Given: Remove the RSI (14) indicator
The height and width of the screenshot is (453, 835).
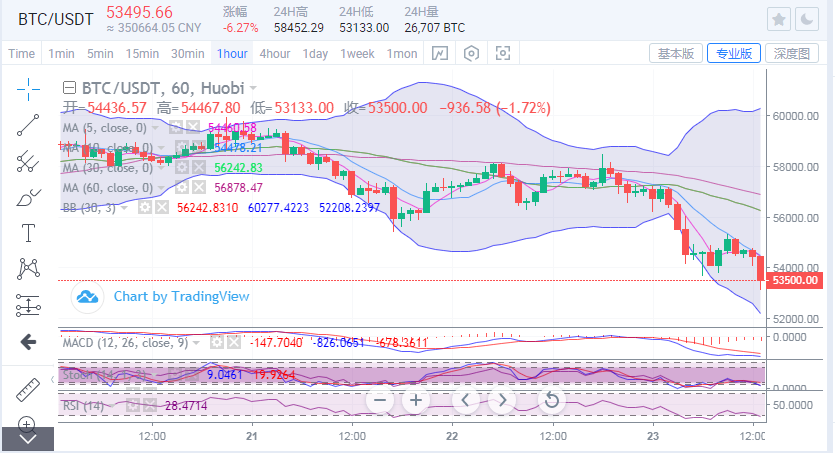Looking at the screenshot, I should 150,406.
